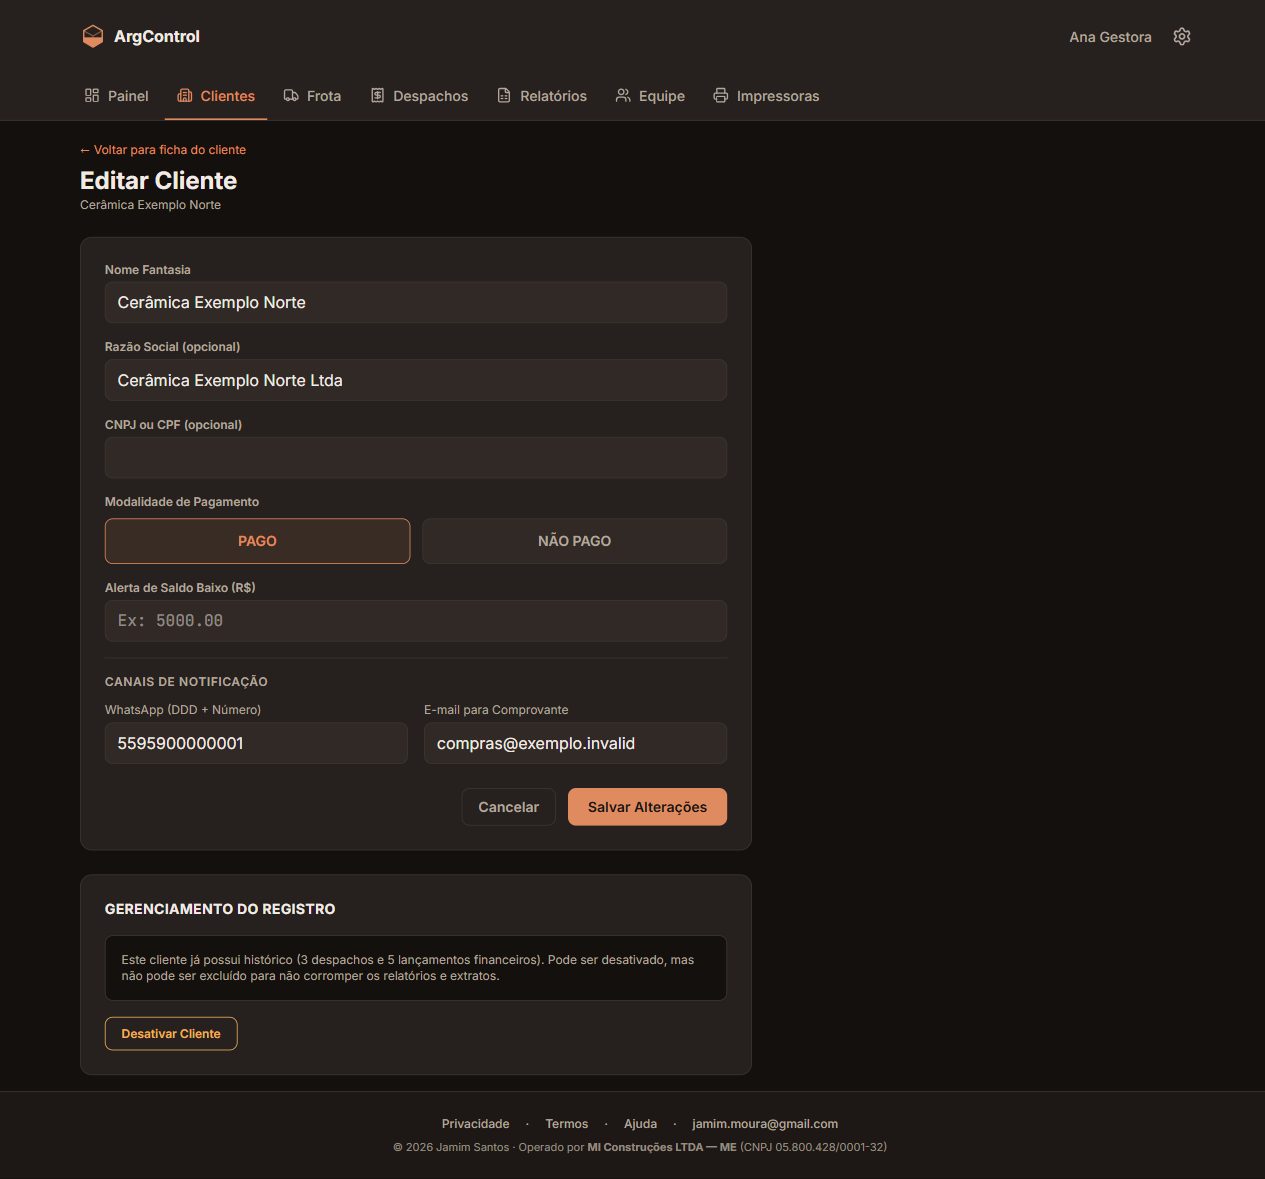Select the Clientes tab
This screenshot has width=1265, height=1179.
coord(216,96)
